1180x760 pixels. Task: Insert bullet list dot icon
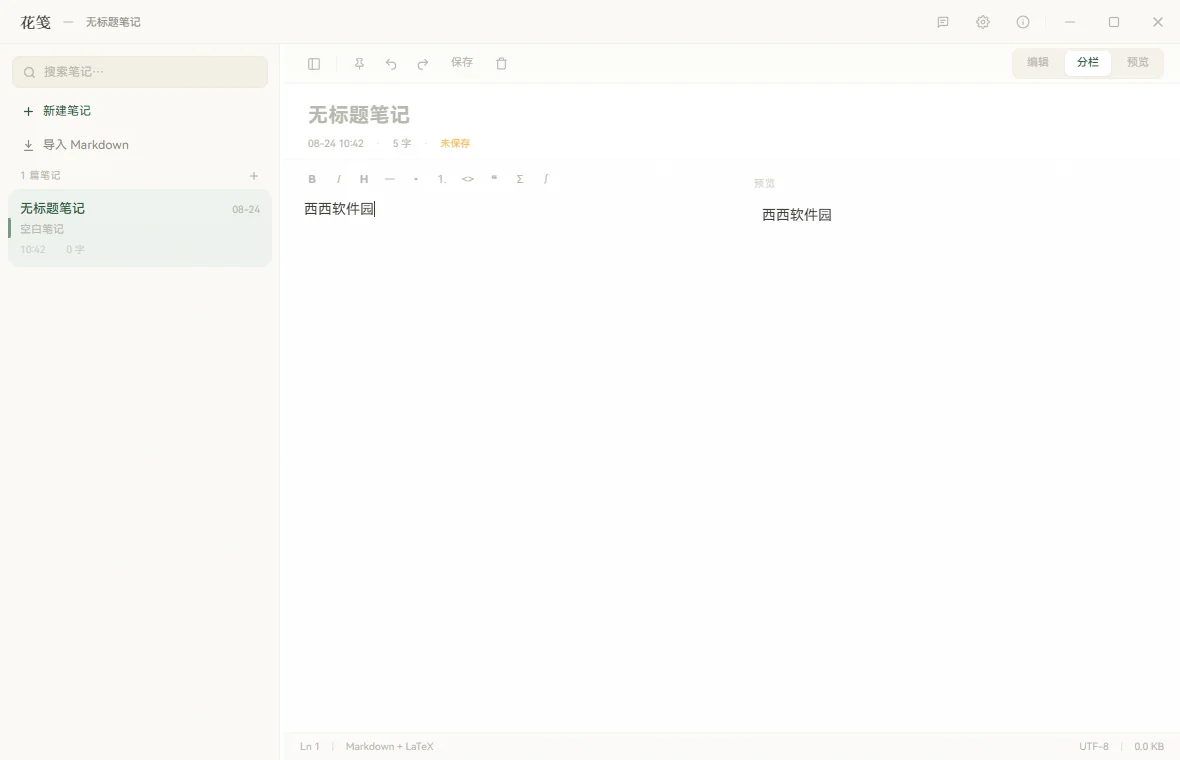point(415,179)
